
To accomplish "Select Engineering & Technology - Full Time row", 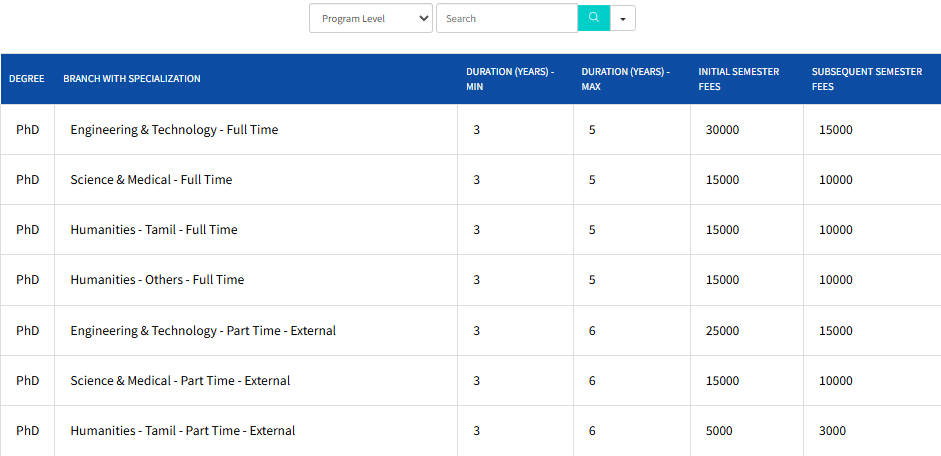I will point(174,130).
